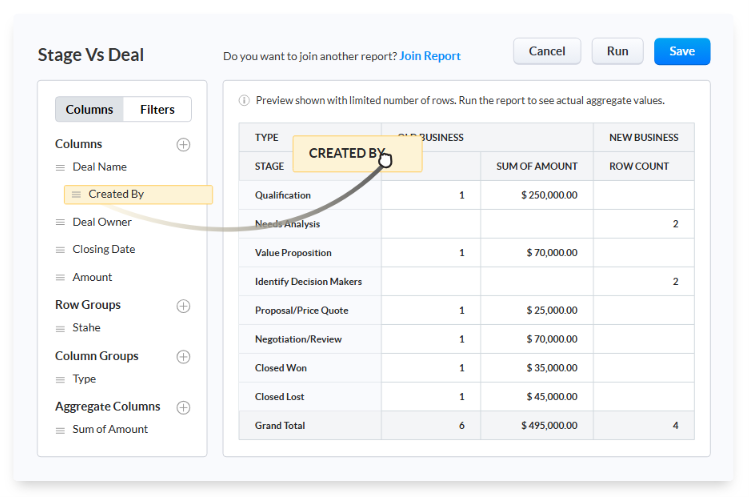The image size is (749, 497).
Task: Click the Needs Analysis row label
Action: point(288,224)
